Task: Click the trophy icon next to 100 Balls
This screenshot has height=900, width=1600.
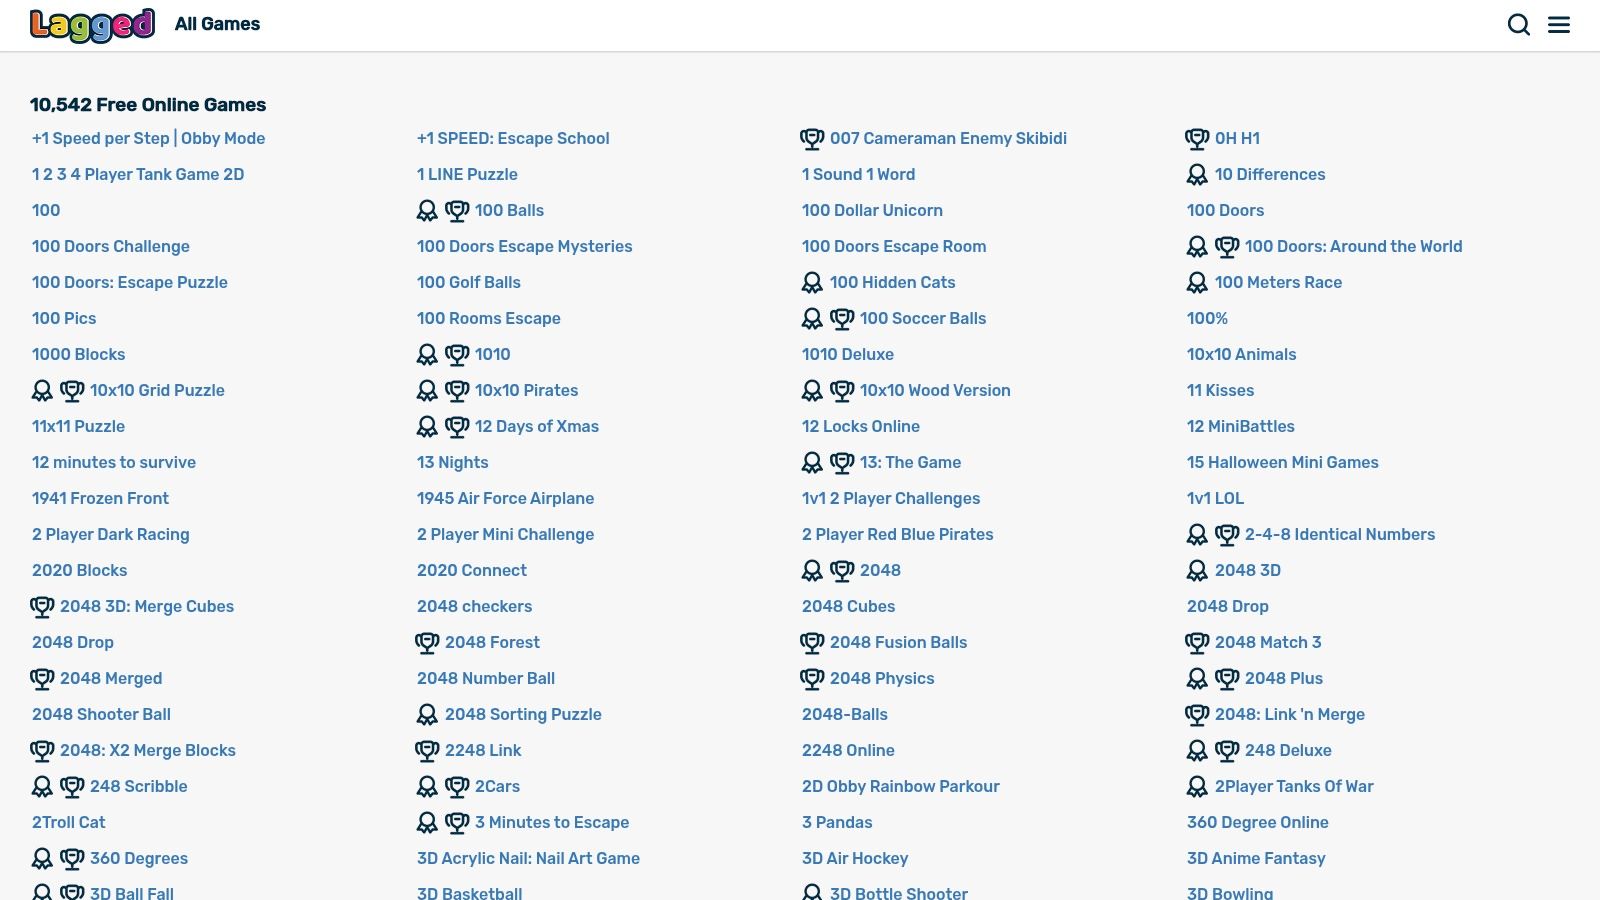Action: 457,211
